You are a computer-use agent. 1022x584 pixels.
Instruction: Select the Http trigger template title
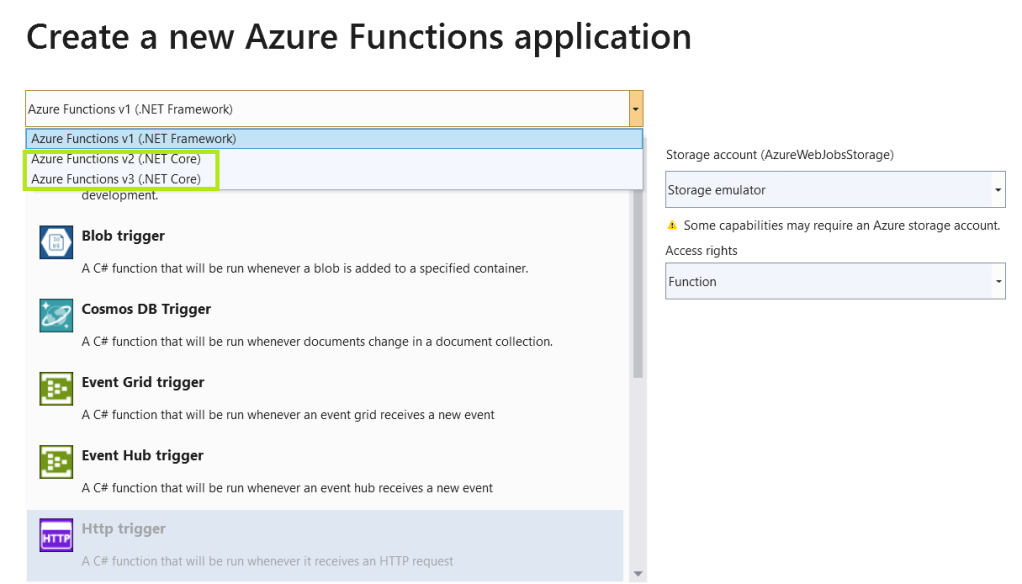(124, 528)
